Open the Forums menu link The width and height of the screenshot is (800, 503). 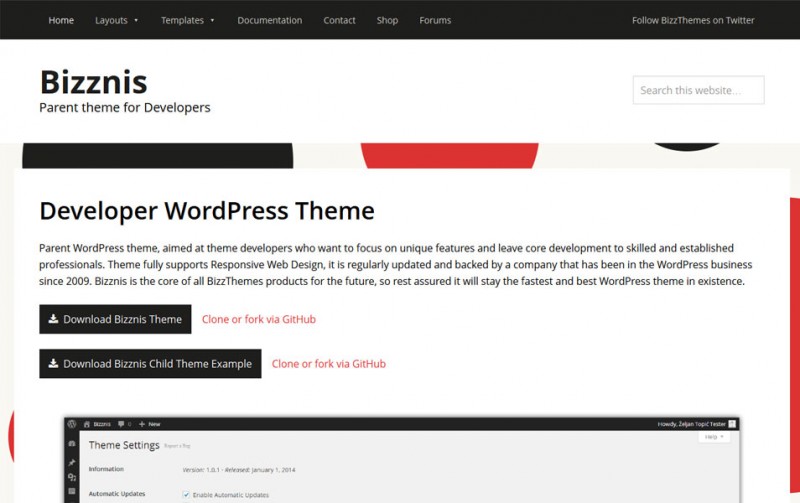435,20
